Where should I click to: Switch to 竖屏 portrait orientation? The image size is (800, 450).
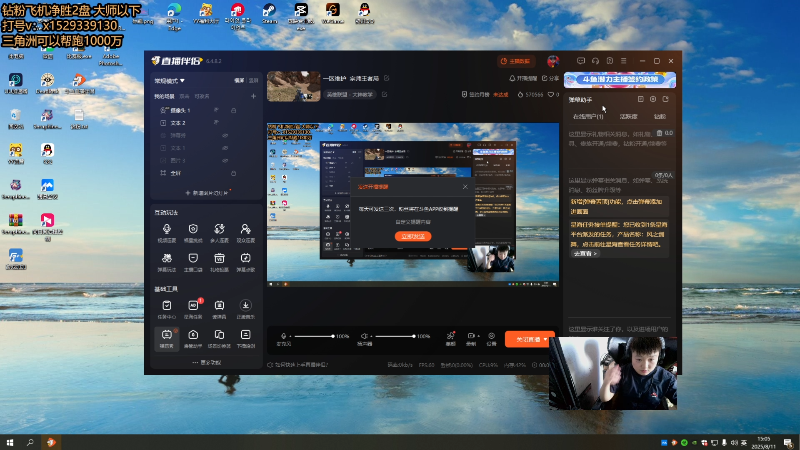click(x=253, y=81)
